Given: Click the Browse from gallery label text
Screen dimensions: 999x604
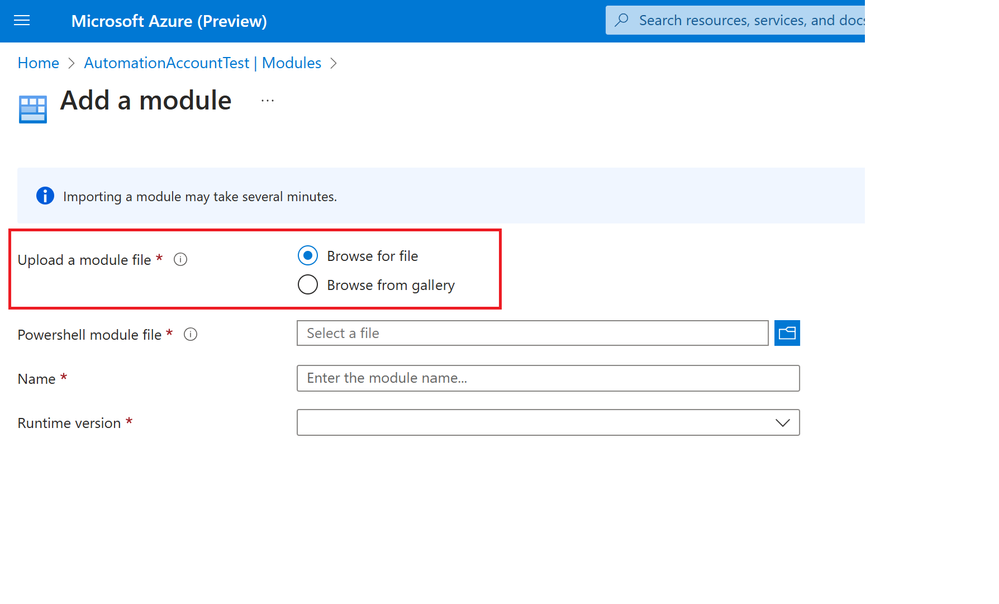Looking at the screenshot, I should [391, 285].
